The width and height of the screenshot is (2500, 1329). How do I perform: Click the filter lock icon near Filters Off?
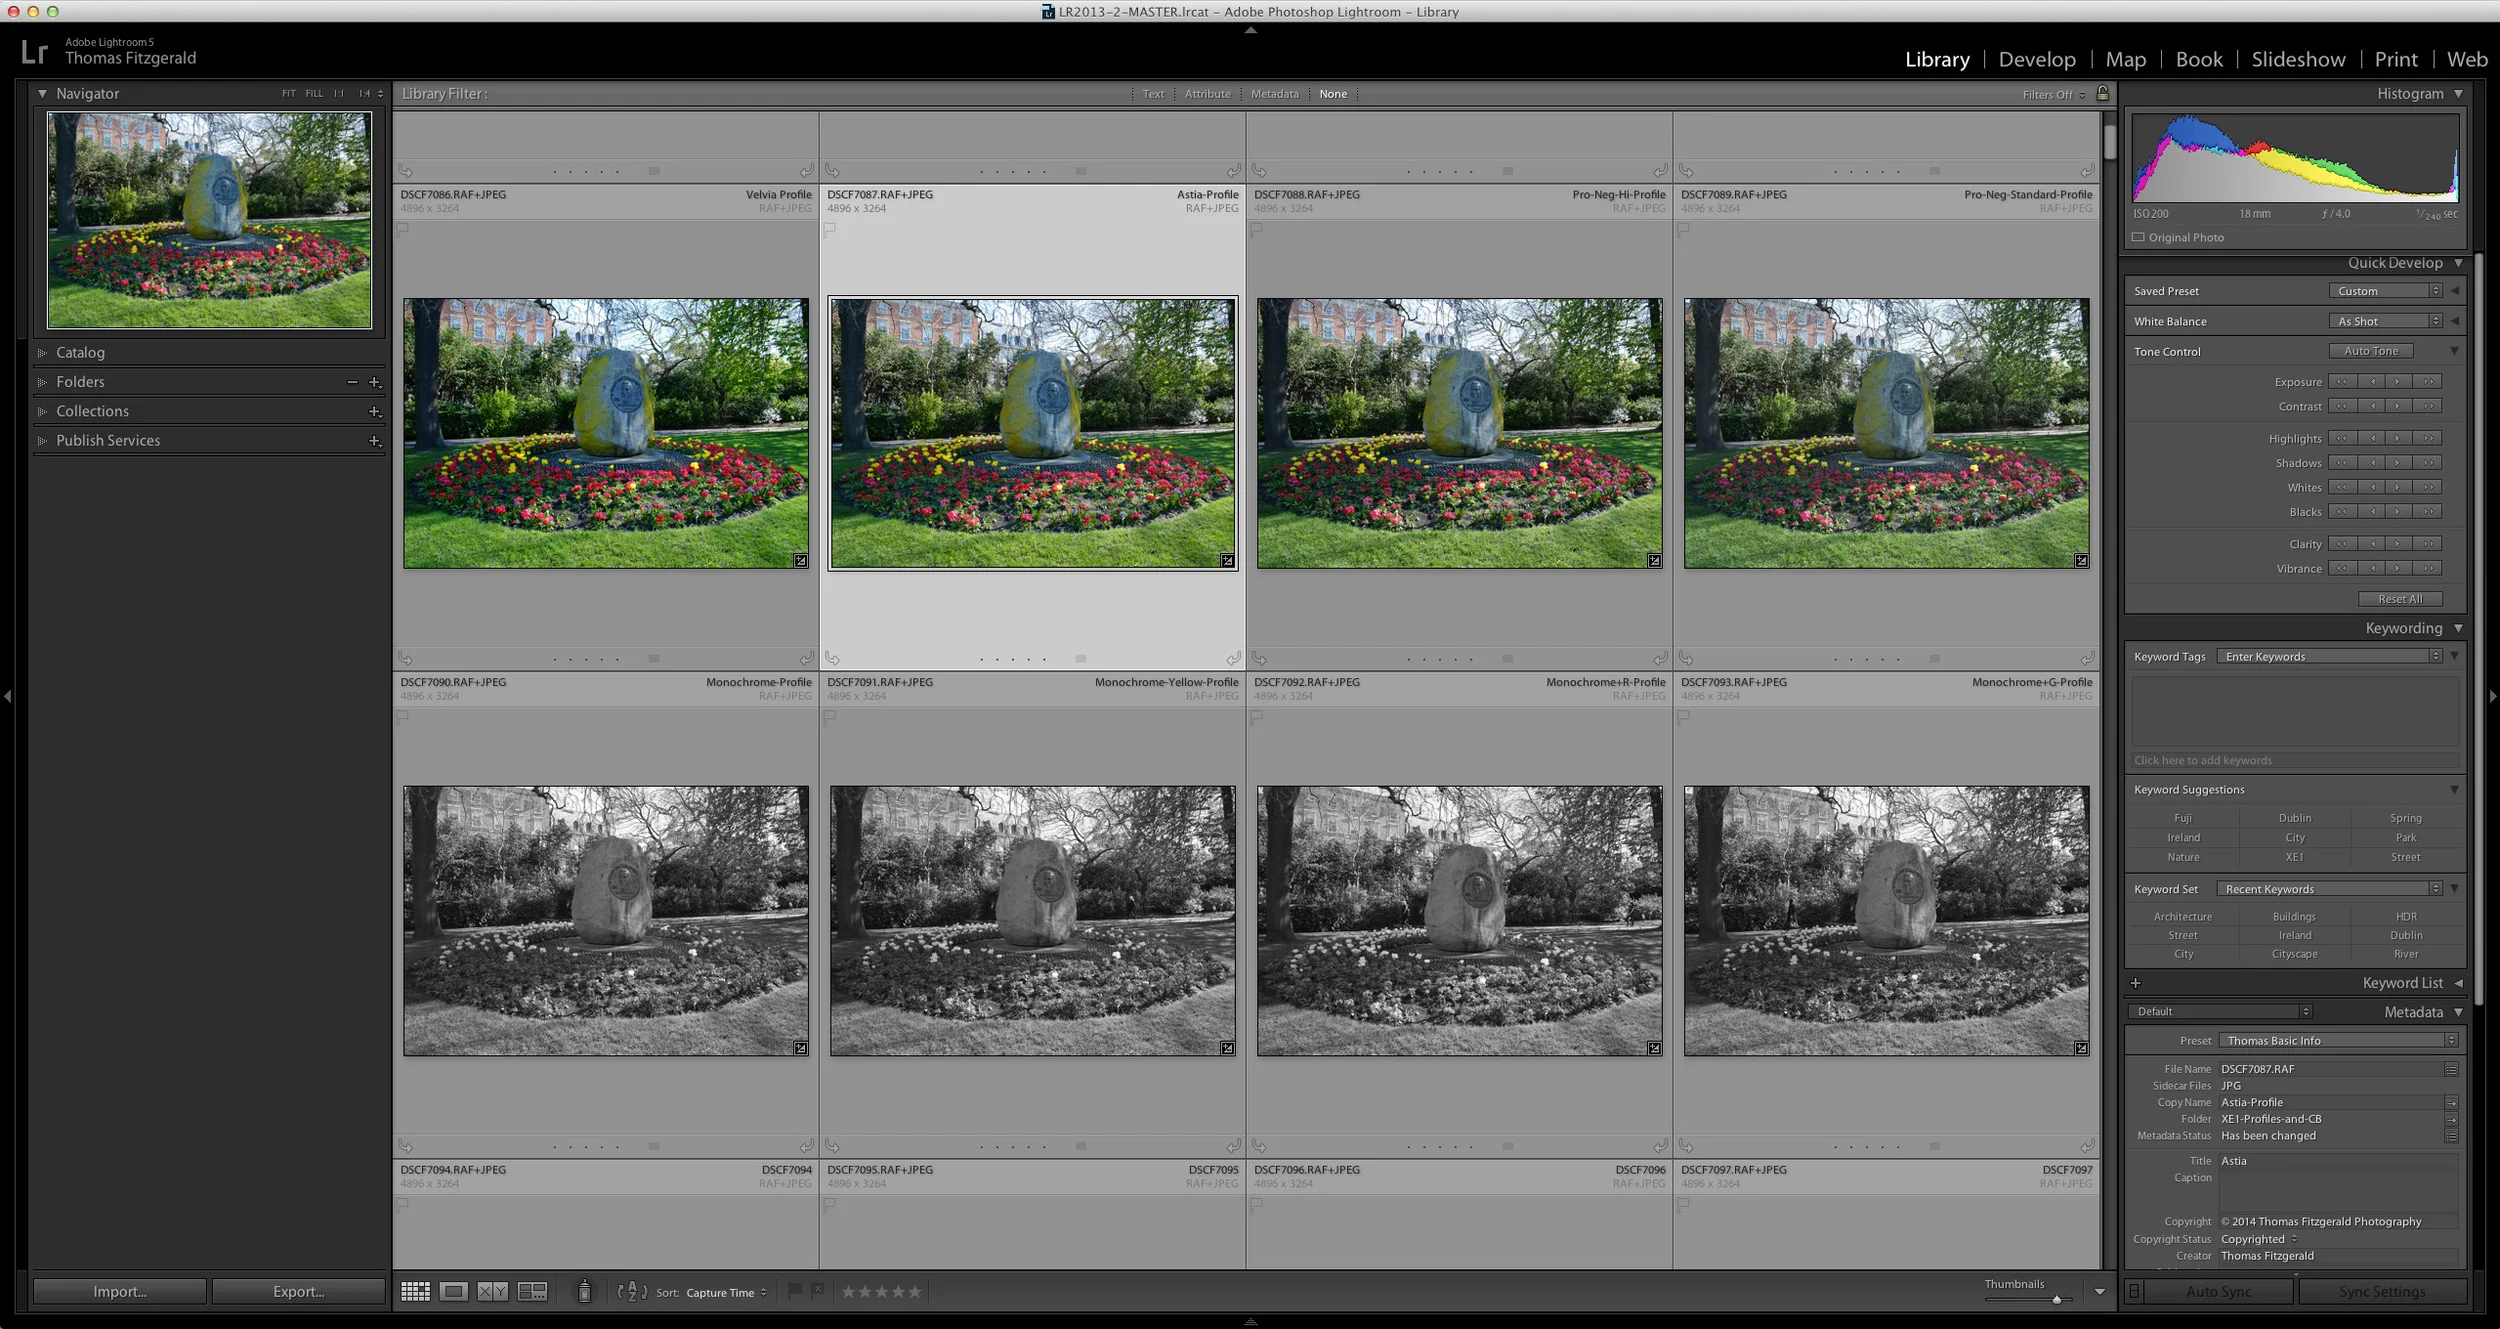point(2104,93)
